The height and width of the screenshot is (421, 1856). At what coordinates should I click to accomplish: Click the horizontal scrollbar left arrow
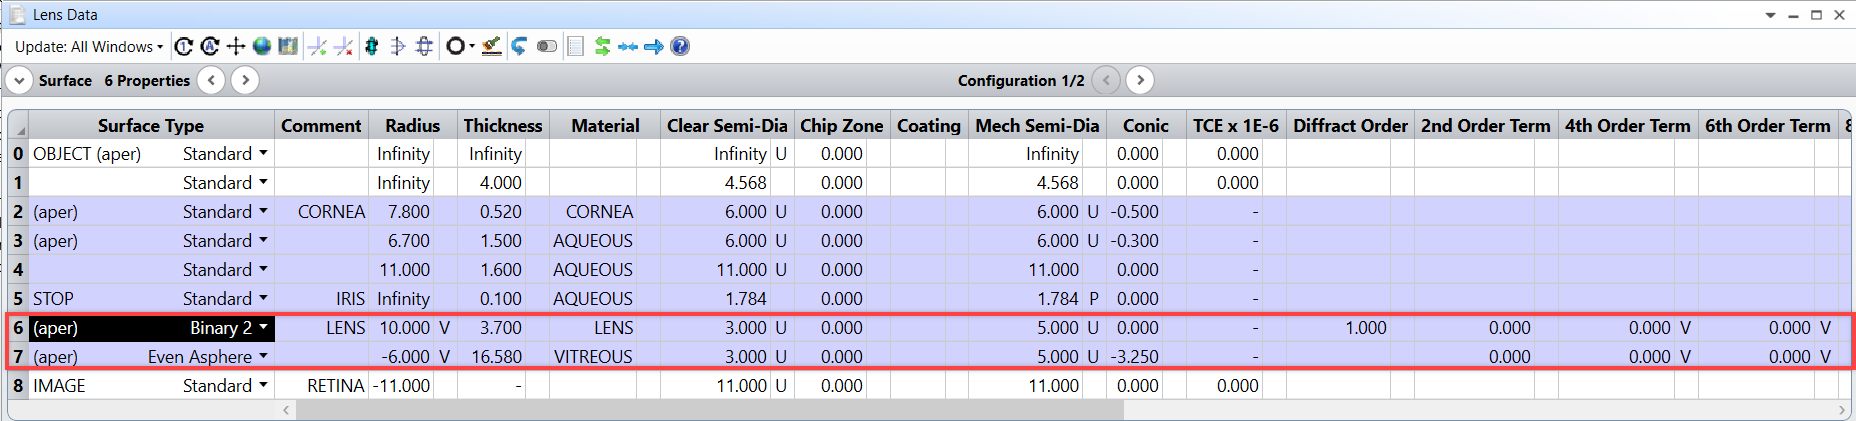(286, 410)
